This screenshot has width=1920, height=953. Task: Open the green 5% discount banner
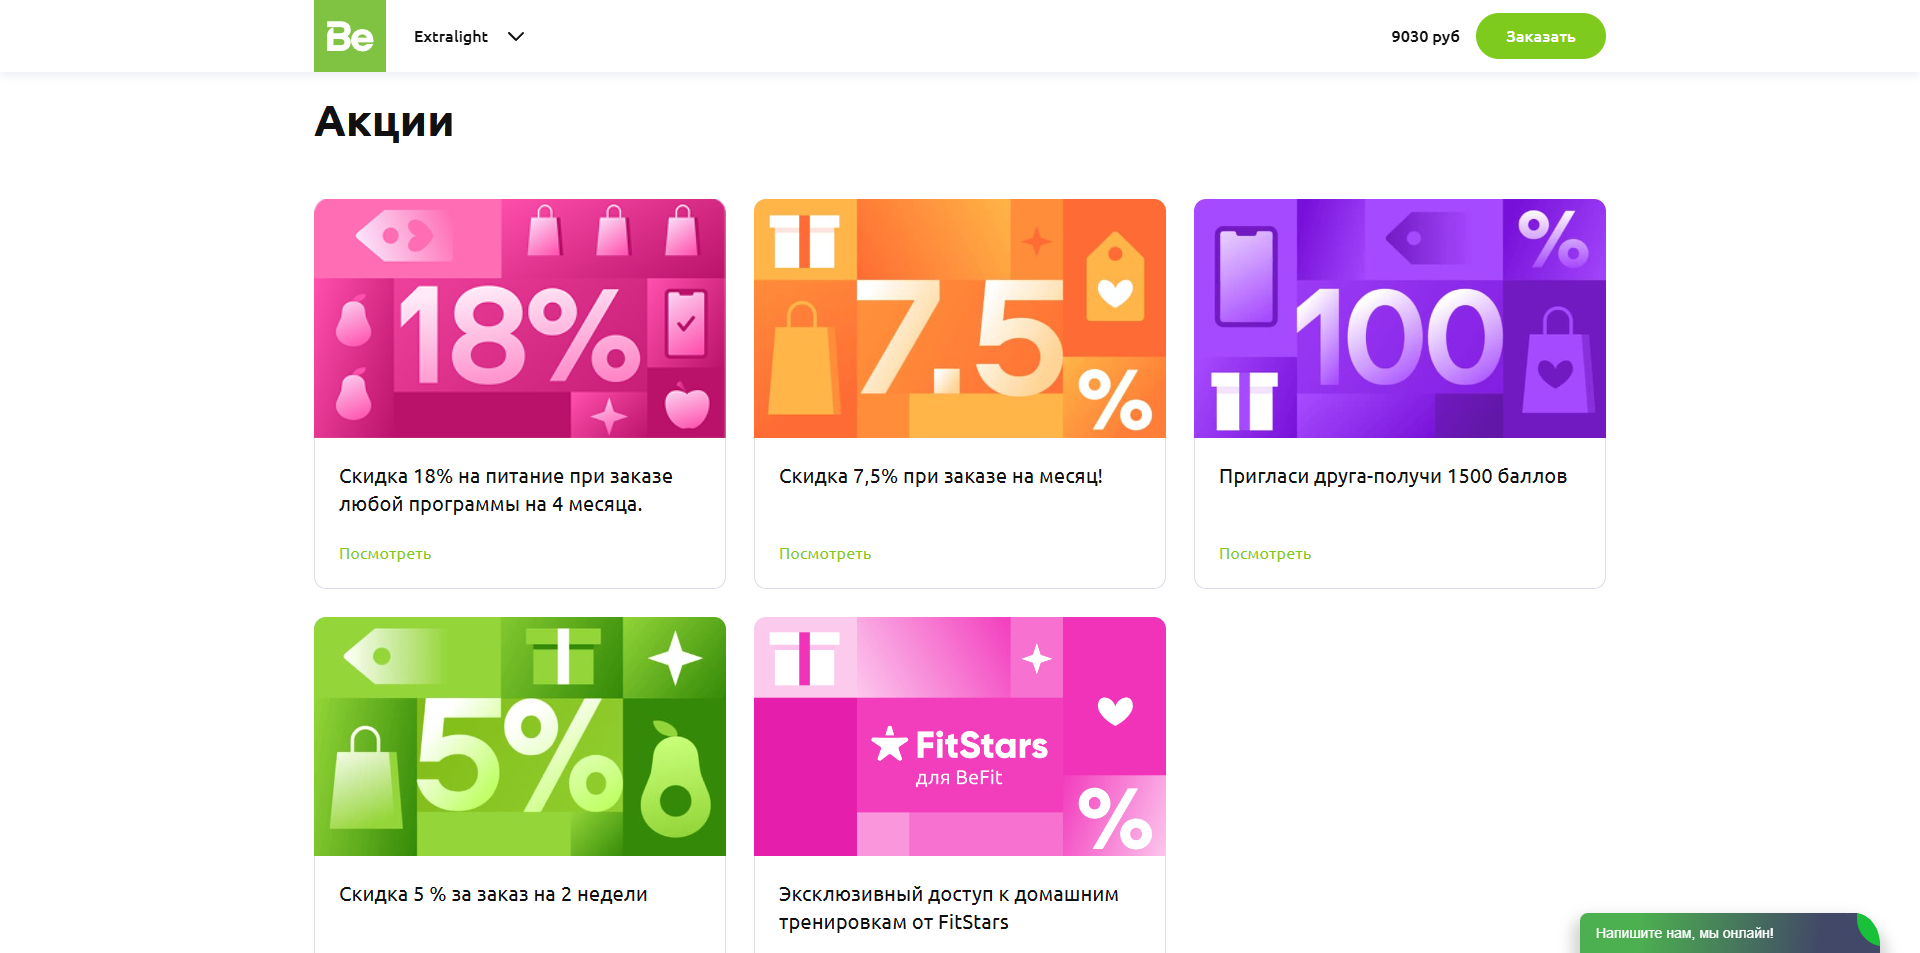click(x=519, y=736)
